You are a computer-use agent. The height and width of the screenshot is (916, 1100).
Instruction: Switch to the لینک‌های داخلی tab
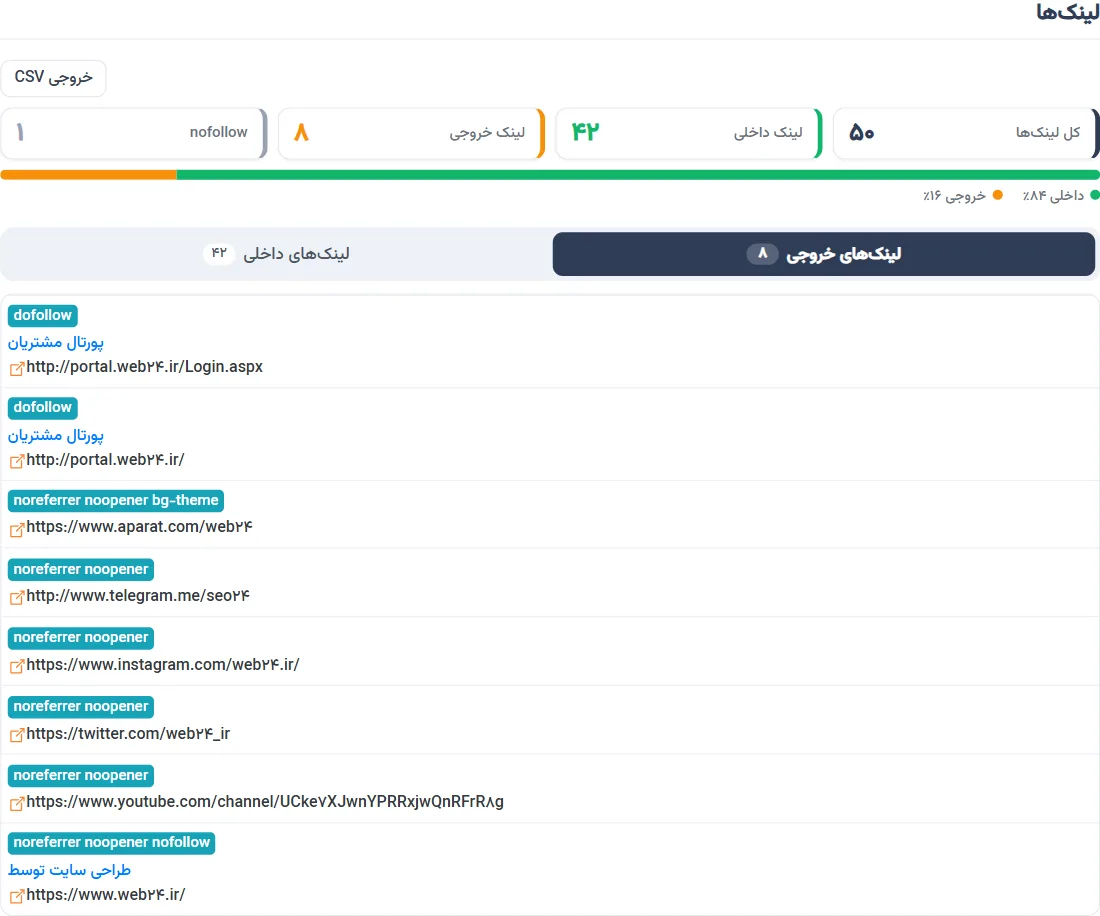[x=276, y=254]
